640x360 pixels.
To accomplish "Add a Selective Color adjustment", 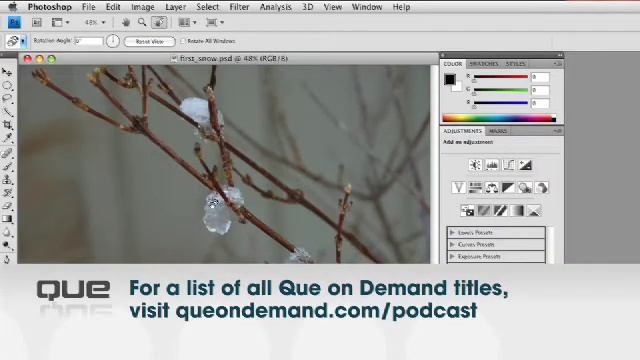I will pyautogui.click(x=534, y=211).
